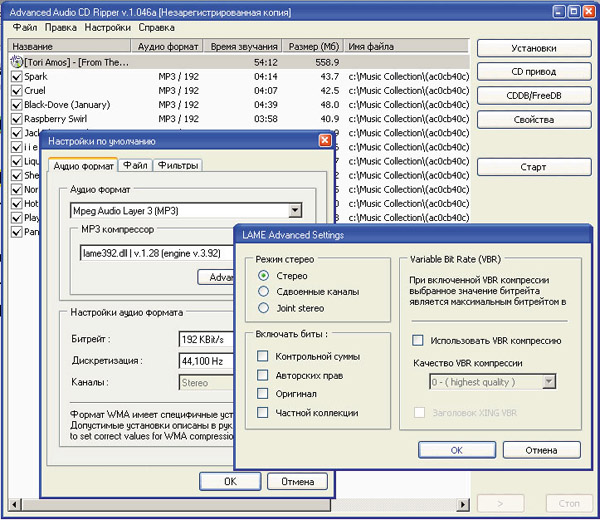Click the 04:39 duration cell
The width and height of the screenshot is (600, 520).
[266, 105]
